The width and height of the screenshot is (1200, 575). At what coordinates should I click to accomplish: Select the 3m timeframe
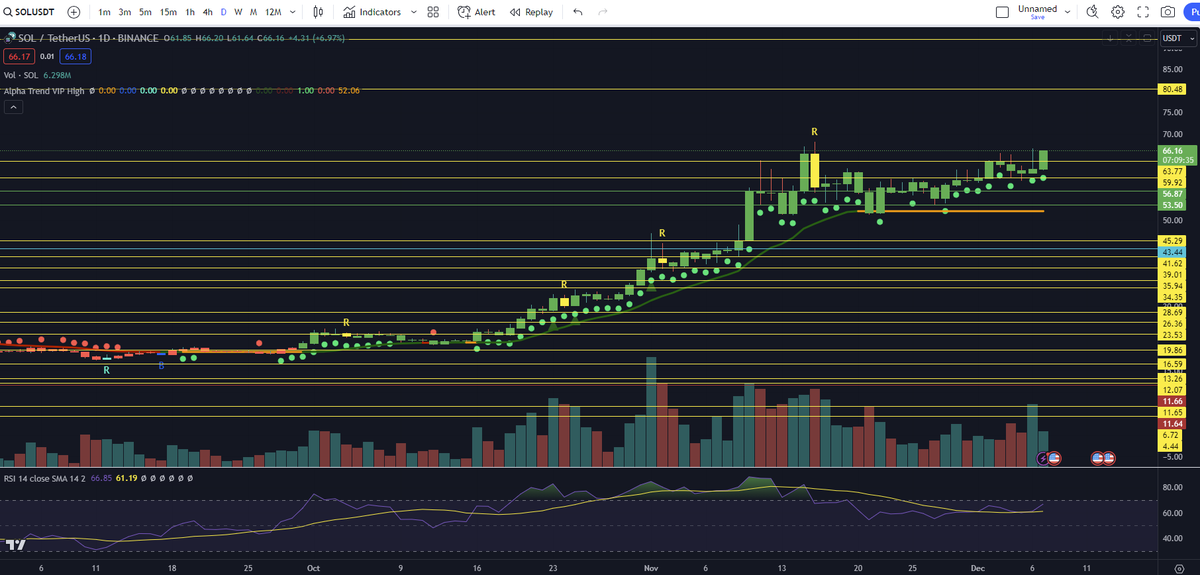pyautogui.click(x=124, y=12)
